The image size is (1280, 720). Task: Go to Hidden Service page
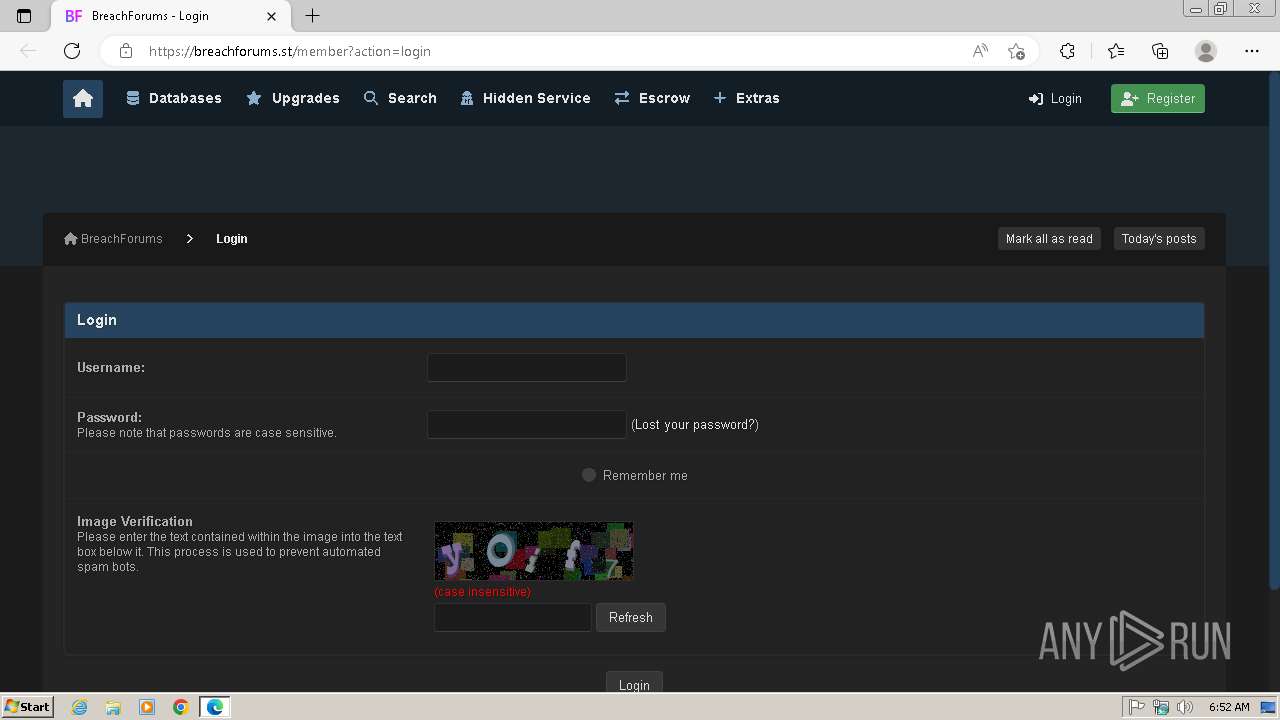pos(525,98)
